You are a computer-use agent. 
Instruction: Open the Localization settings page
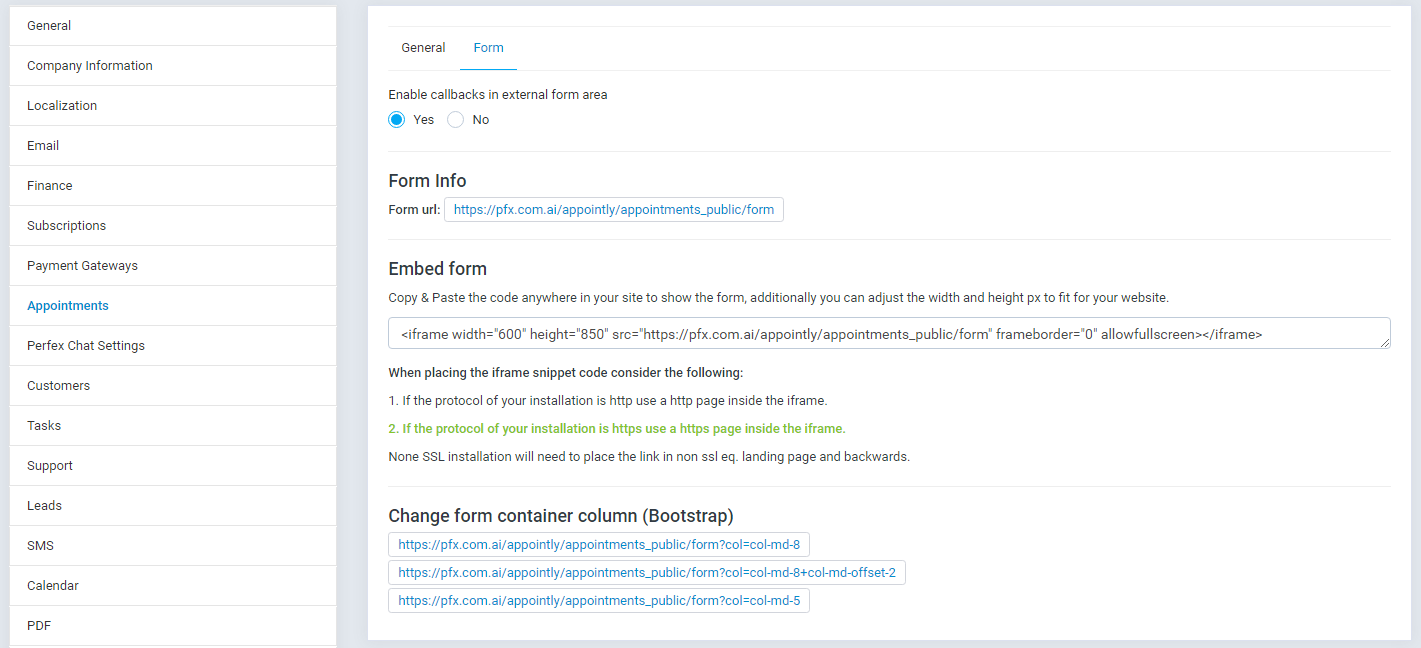[x=62, y=105]
